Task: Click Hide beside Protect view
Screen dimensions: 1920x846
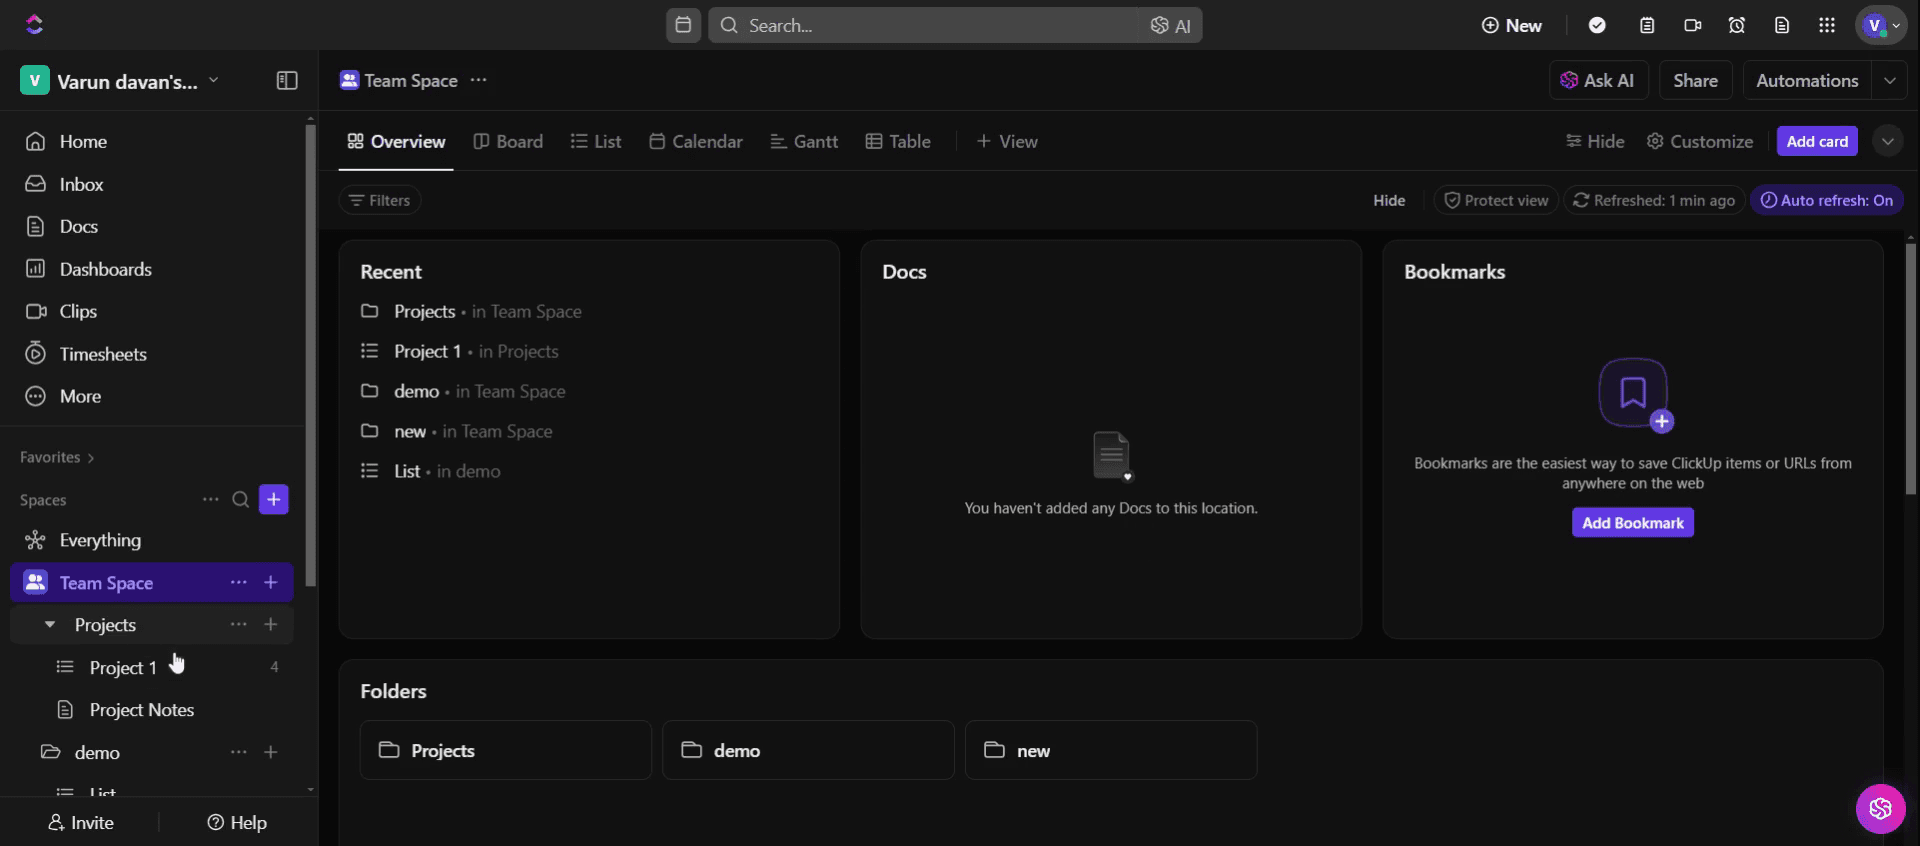Action: [x=1389, y=200]
